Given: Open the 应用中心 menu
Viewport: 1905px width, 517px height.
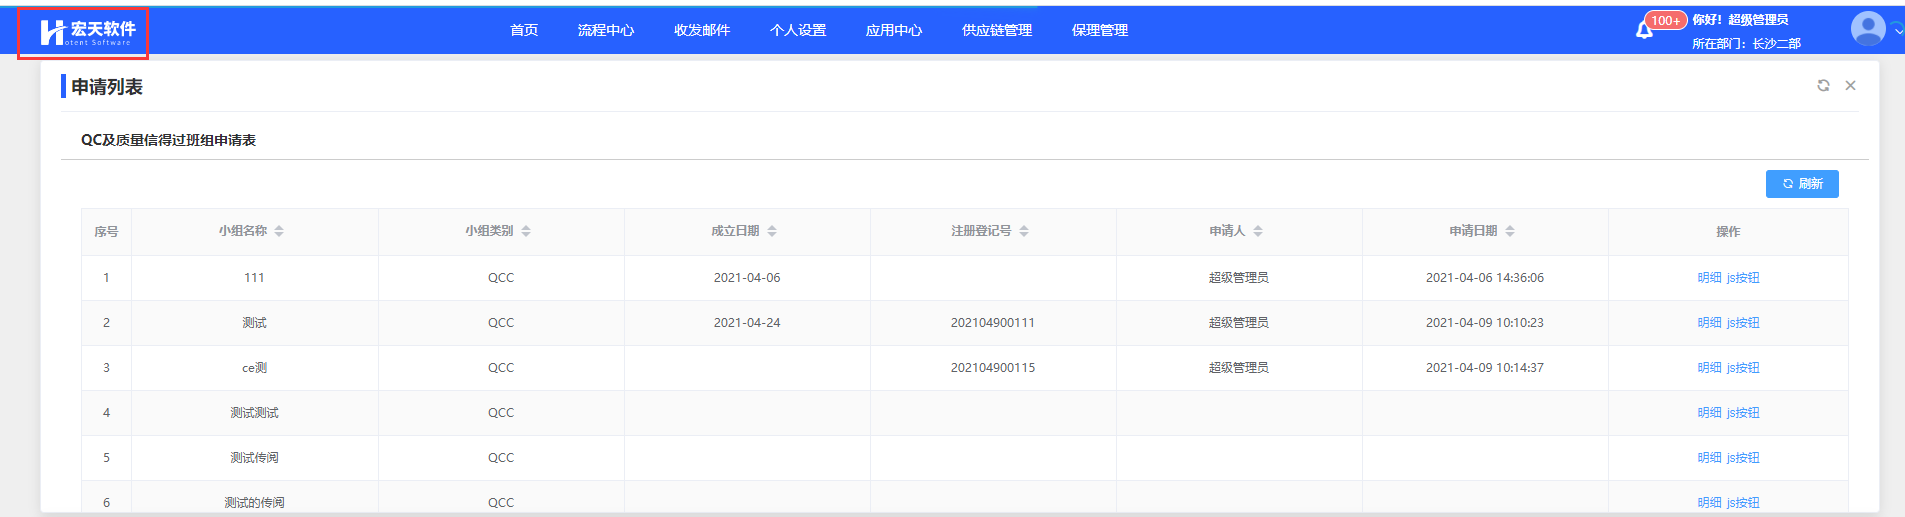Looking at the screenshot, I should pos(894,31).
